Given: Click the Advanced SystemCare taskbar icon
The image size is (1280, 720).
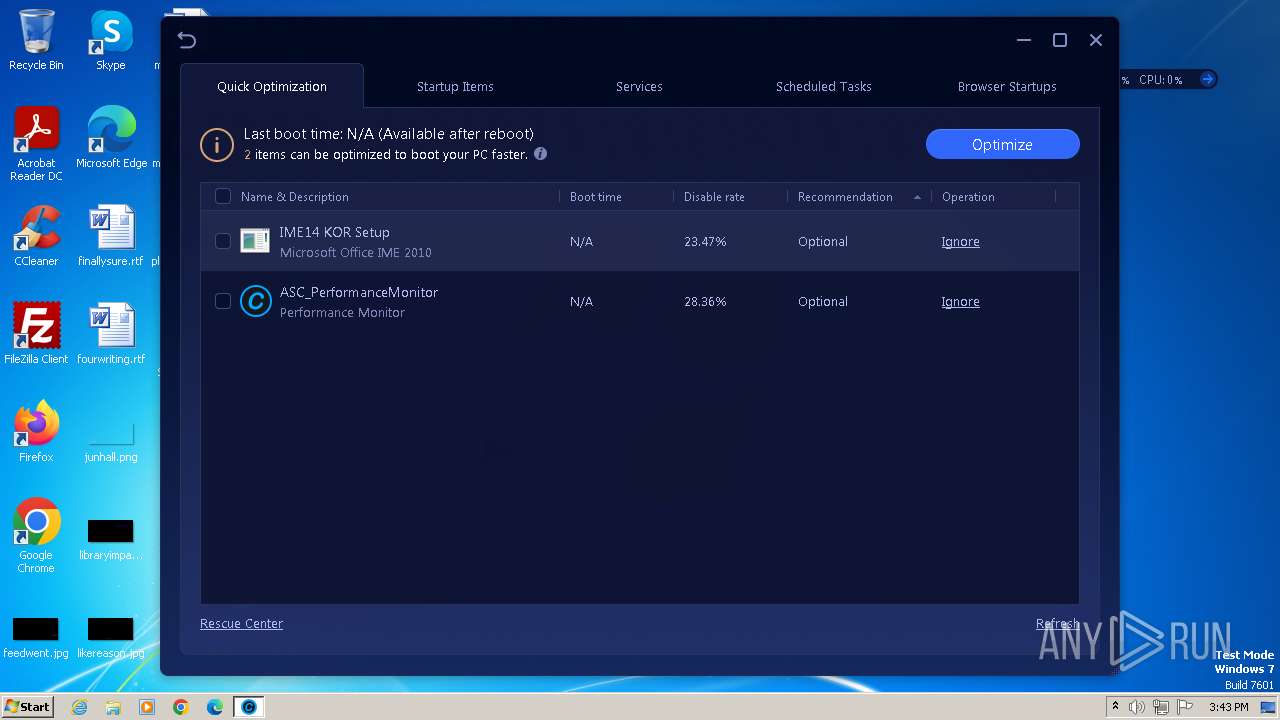Looking at the screenshot, I should (249, 707).
